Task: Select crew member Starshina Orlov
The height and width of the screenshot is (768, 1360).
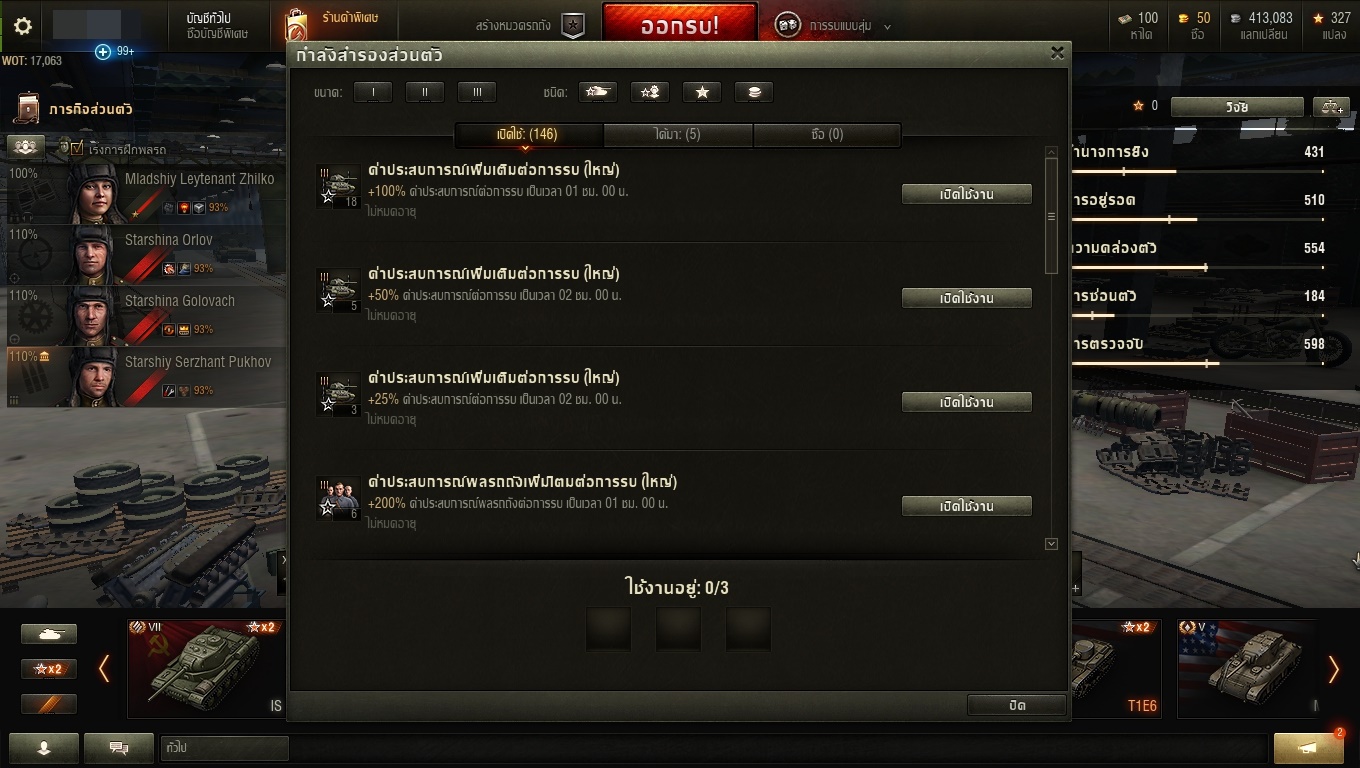Action: tap(142, 254)
